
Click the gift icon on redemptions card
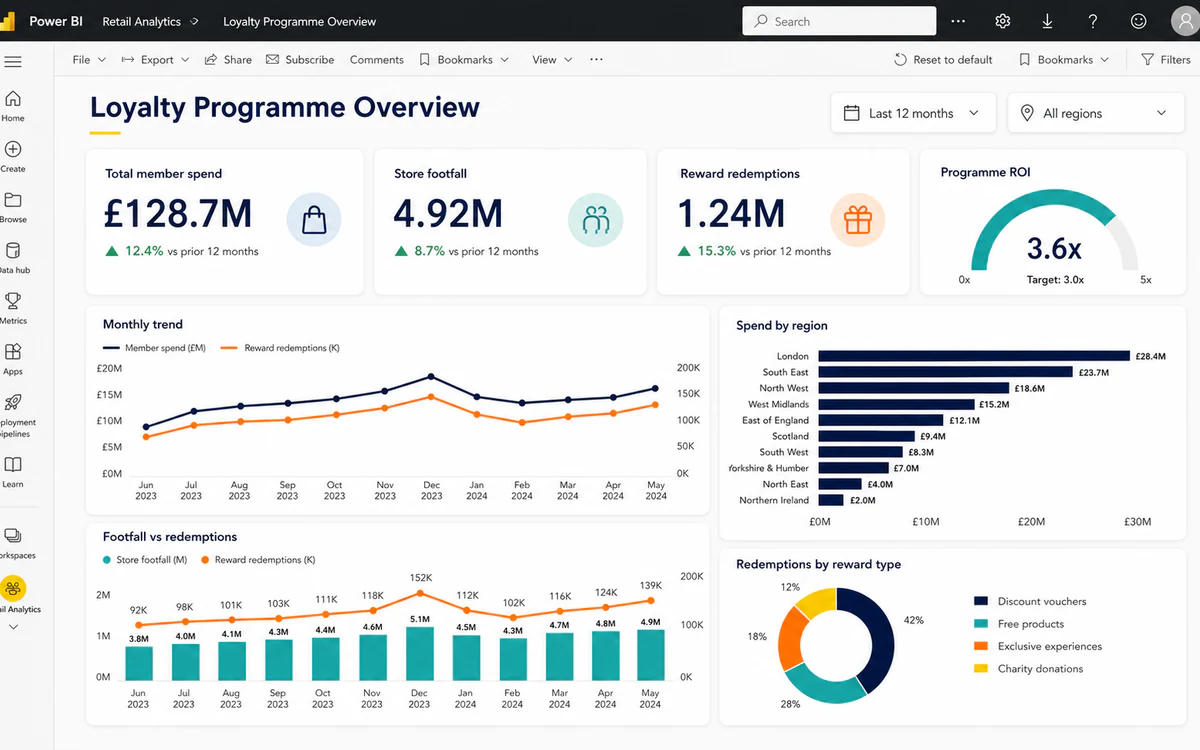[x=858, y=220]
